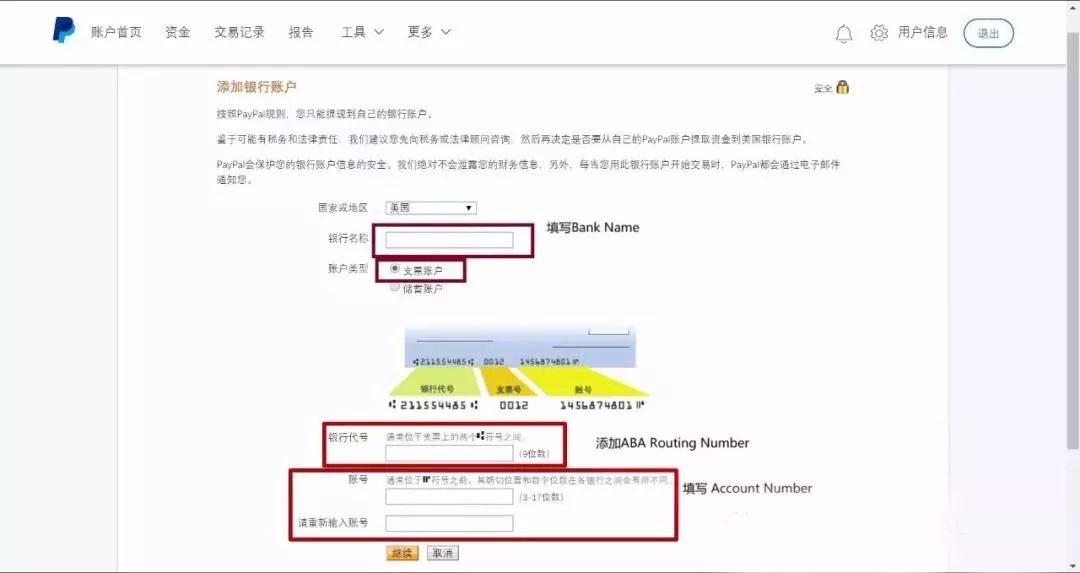The image size is (1080, 573).
Task: Click the 请重新输入账号 field
Action: coord(449,523)
